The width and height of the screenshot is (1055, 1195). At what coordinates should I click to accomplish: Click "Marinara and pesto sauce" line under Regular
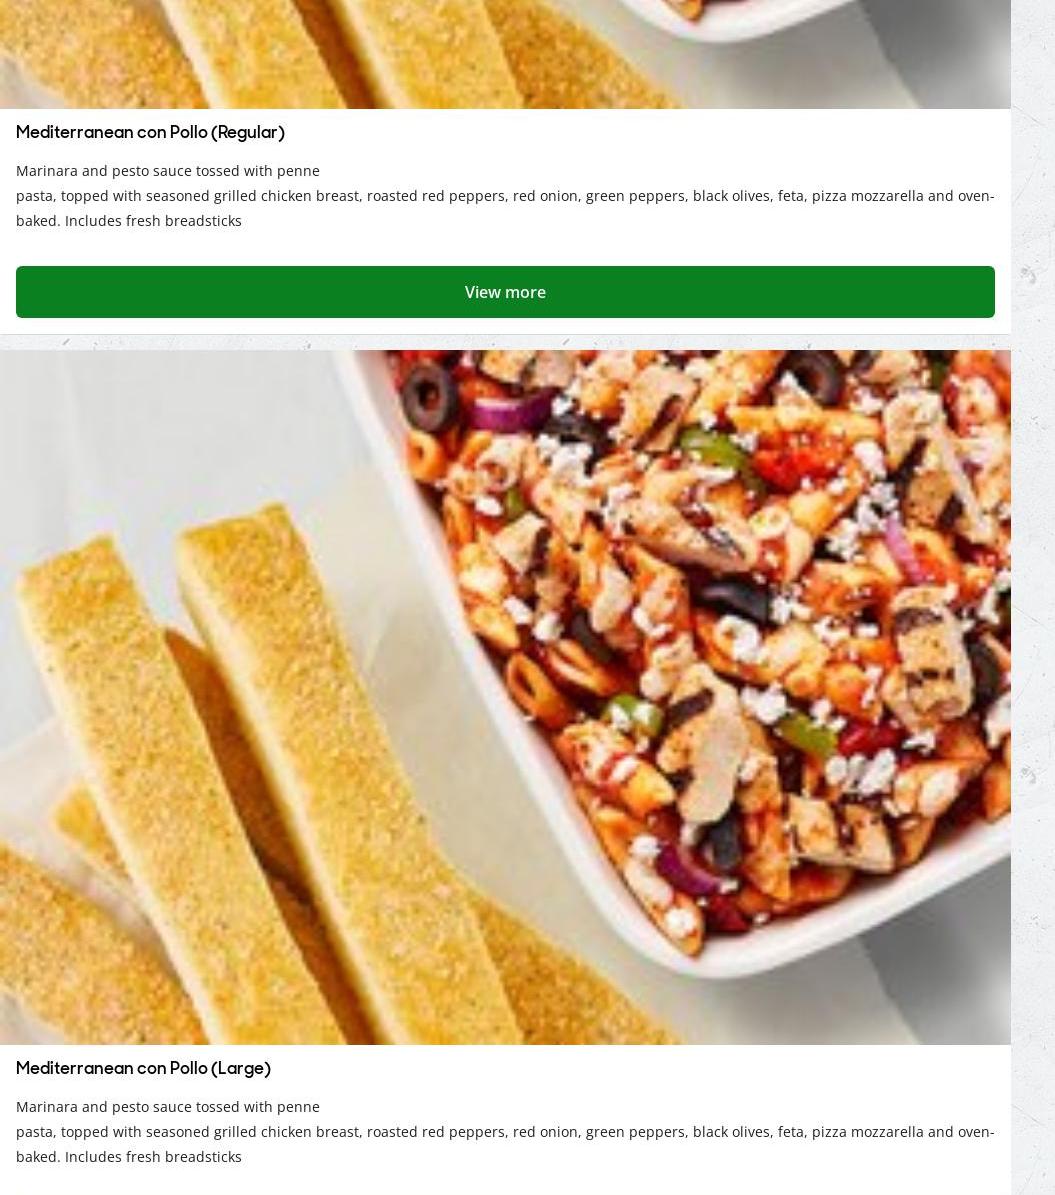(168, 170)
